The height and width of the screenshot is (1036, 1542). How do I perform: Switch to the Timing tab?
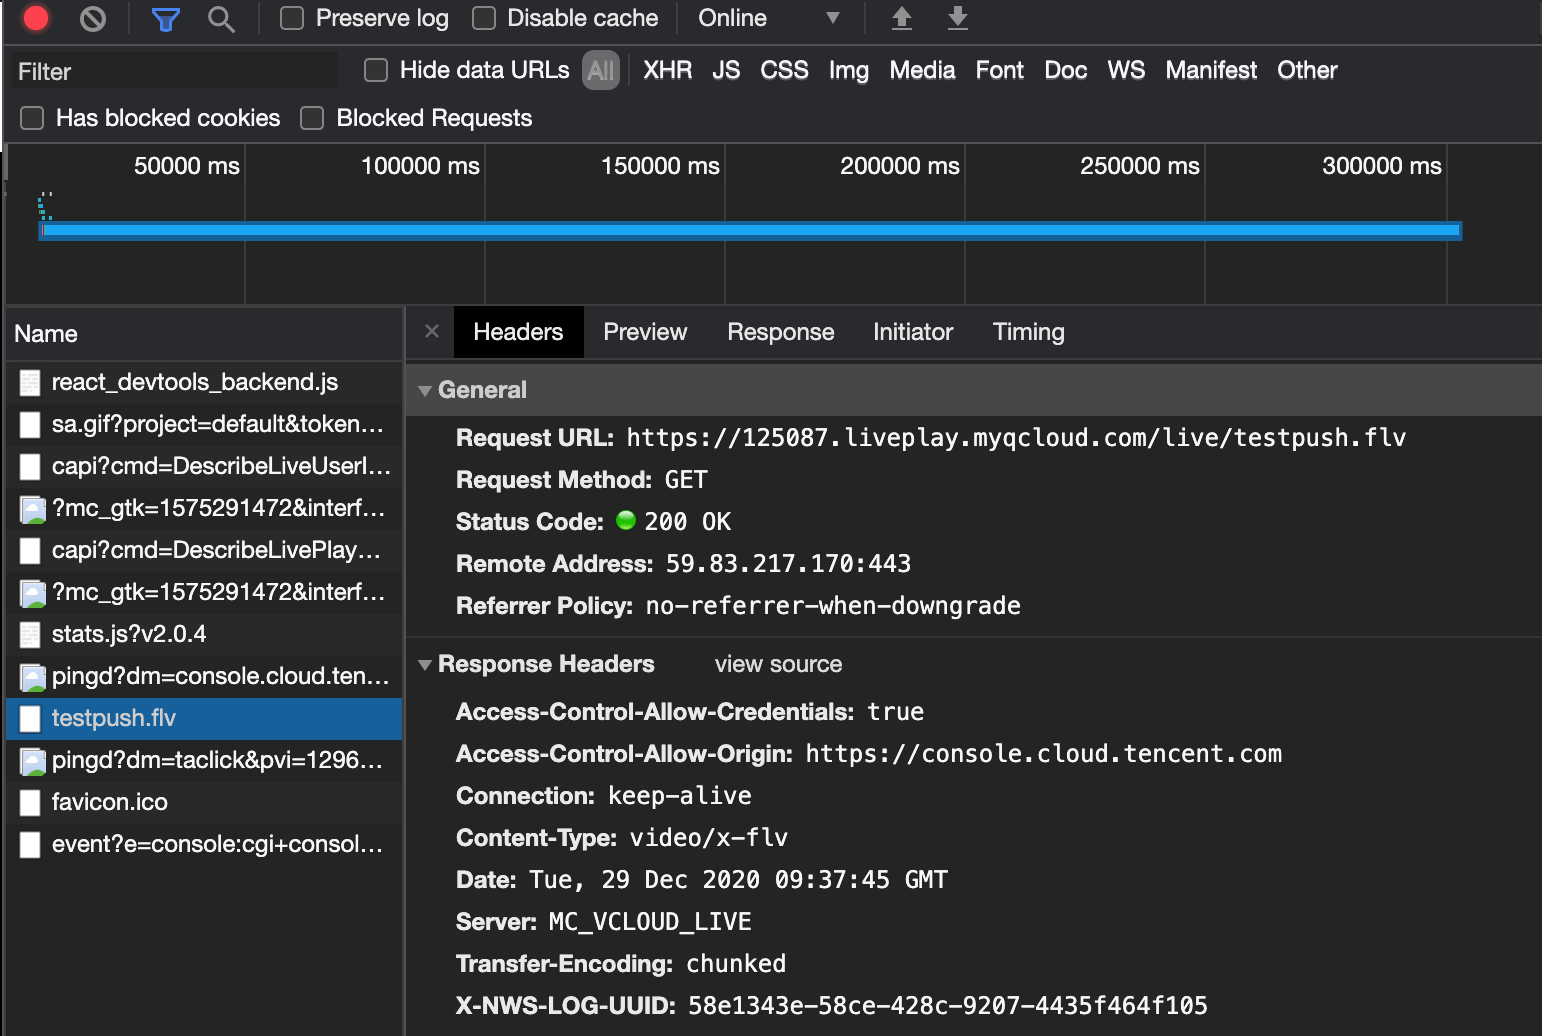[x=1028, y=332]
